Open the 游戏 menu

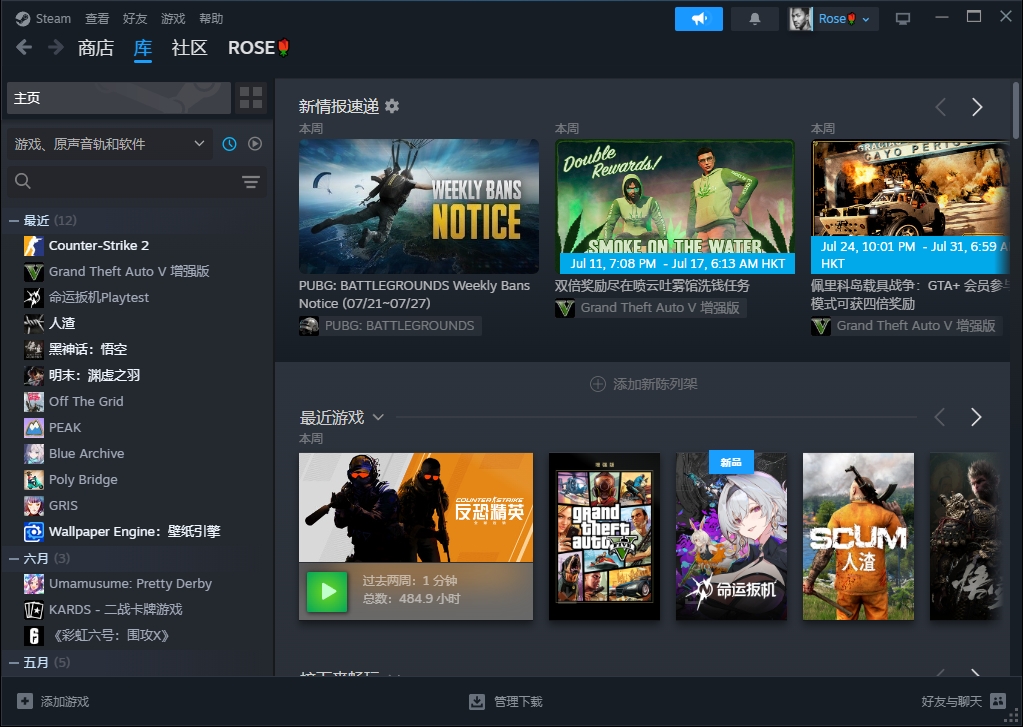click(173, 19)
